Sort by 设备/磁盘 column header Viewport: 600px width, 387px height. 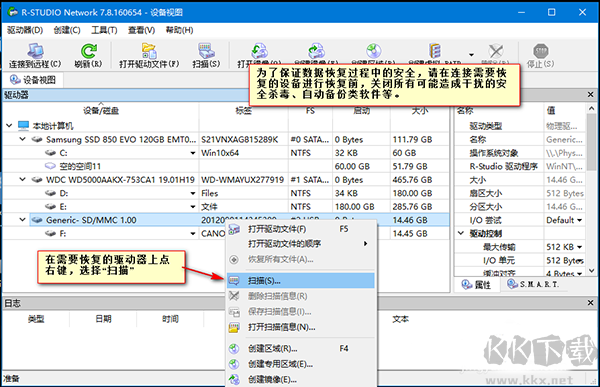click(x=101, y=111)
